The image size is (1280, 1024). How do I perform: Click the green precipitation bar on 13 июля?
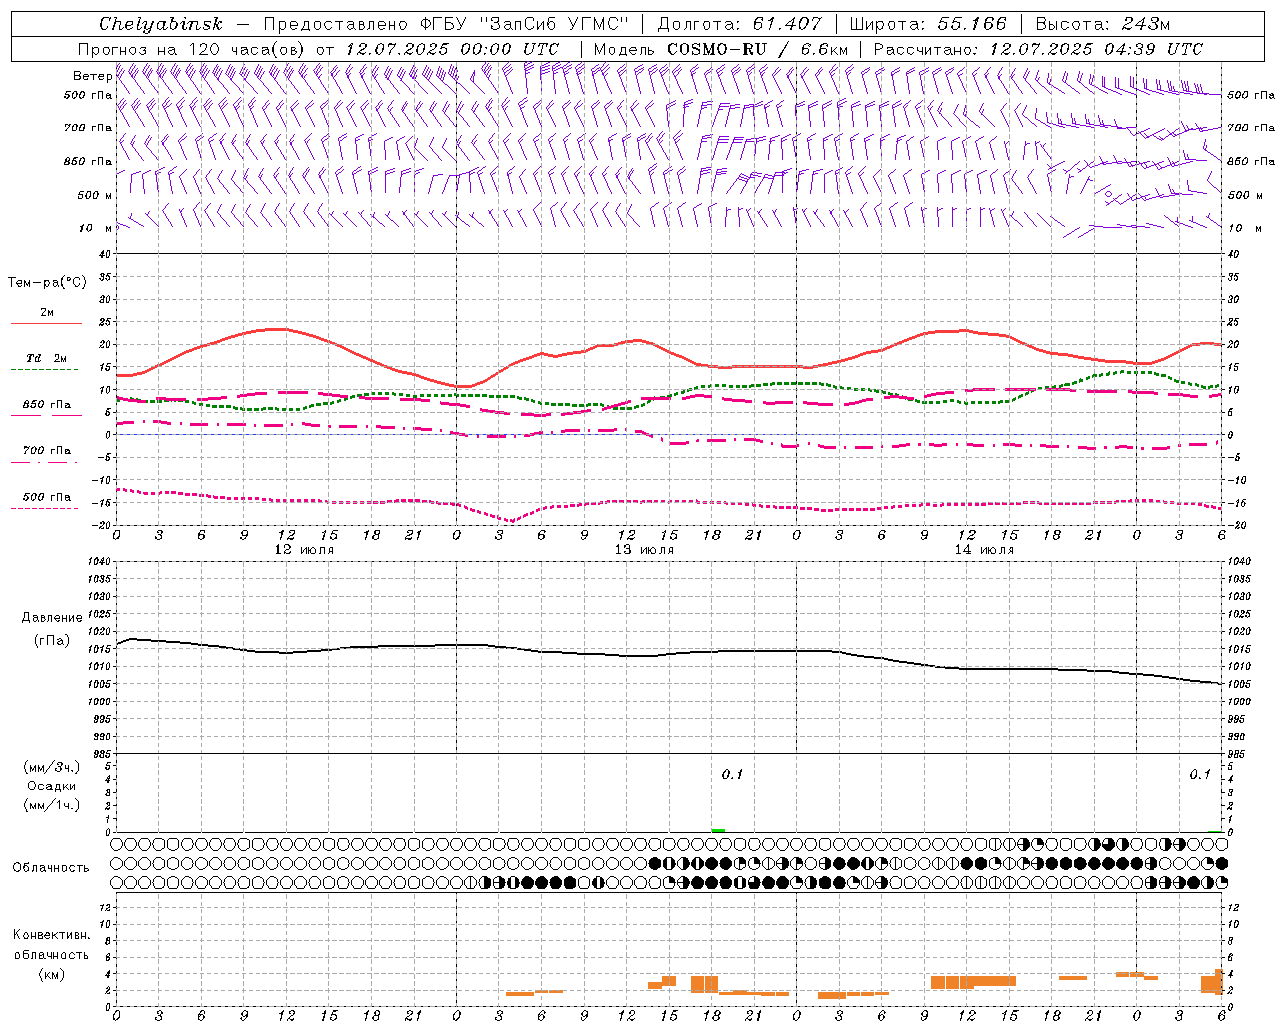[x=718, y=830]
